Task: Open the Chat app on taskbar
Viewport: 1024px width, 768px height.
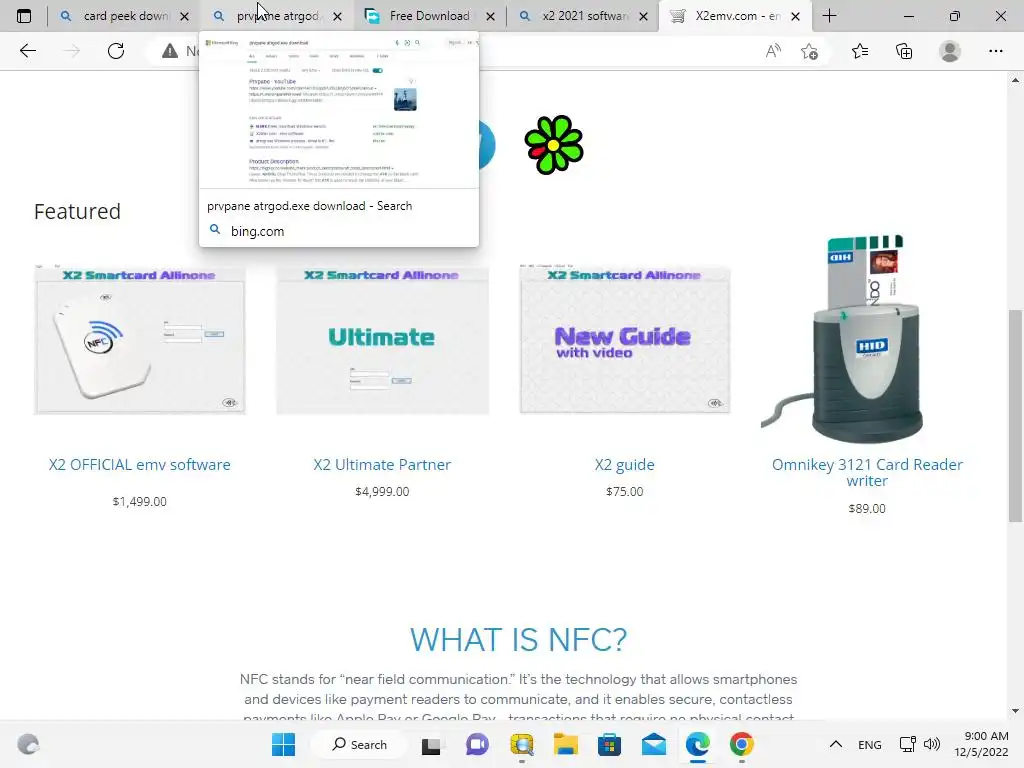Action: click(477, 744)
